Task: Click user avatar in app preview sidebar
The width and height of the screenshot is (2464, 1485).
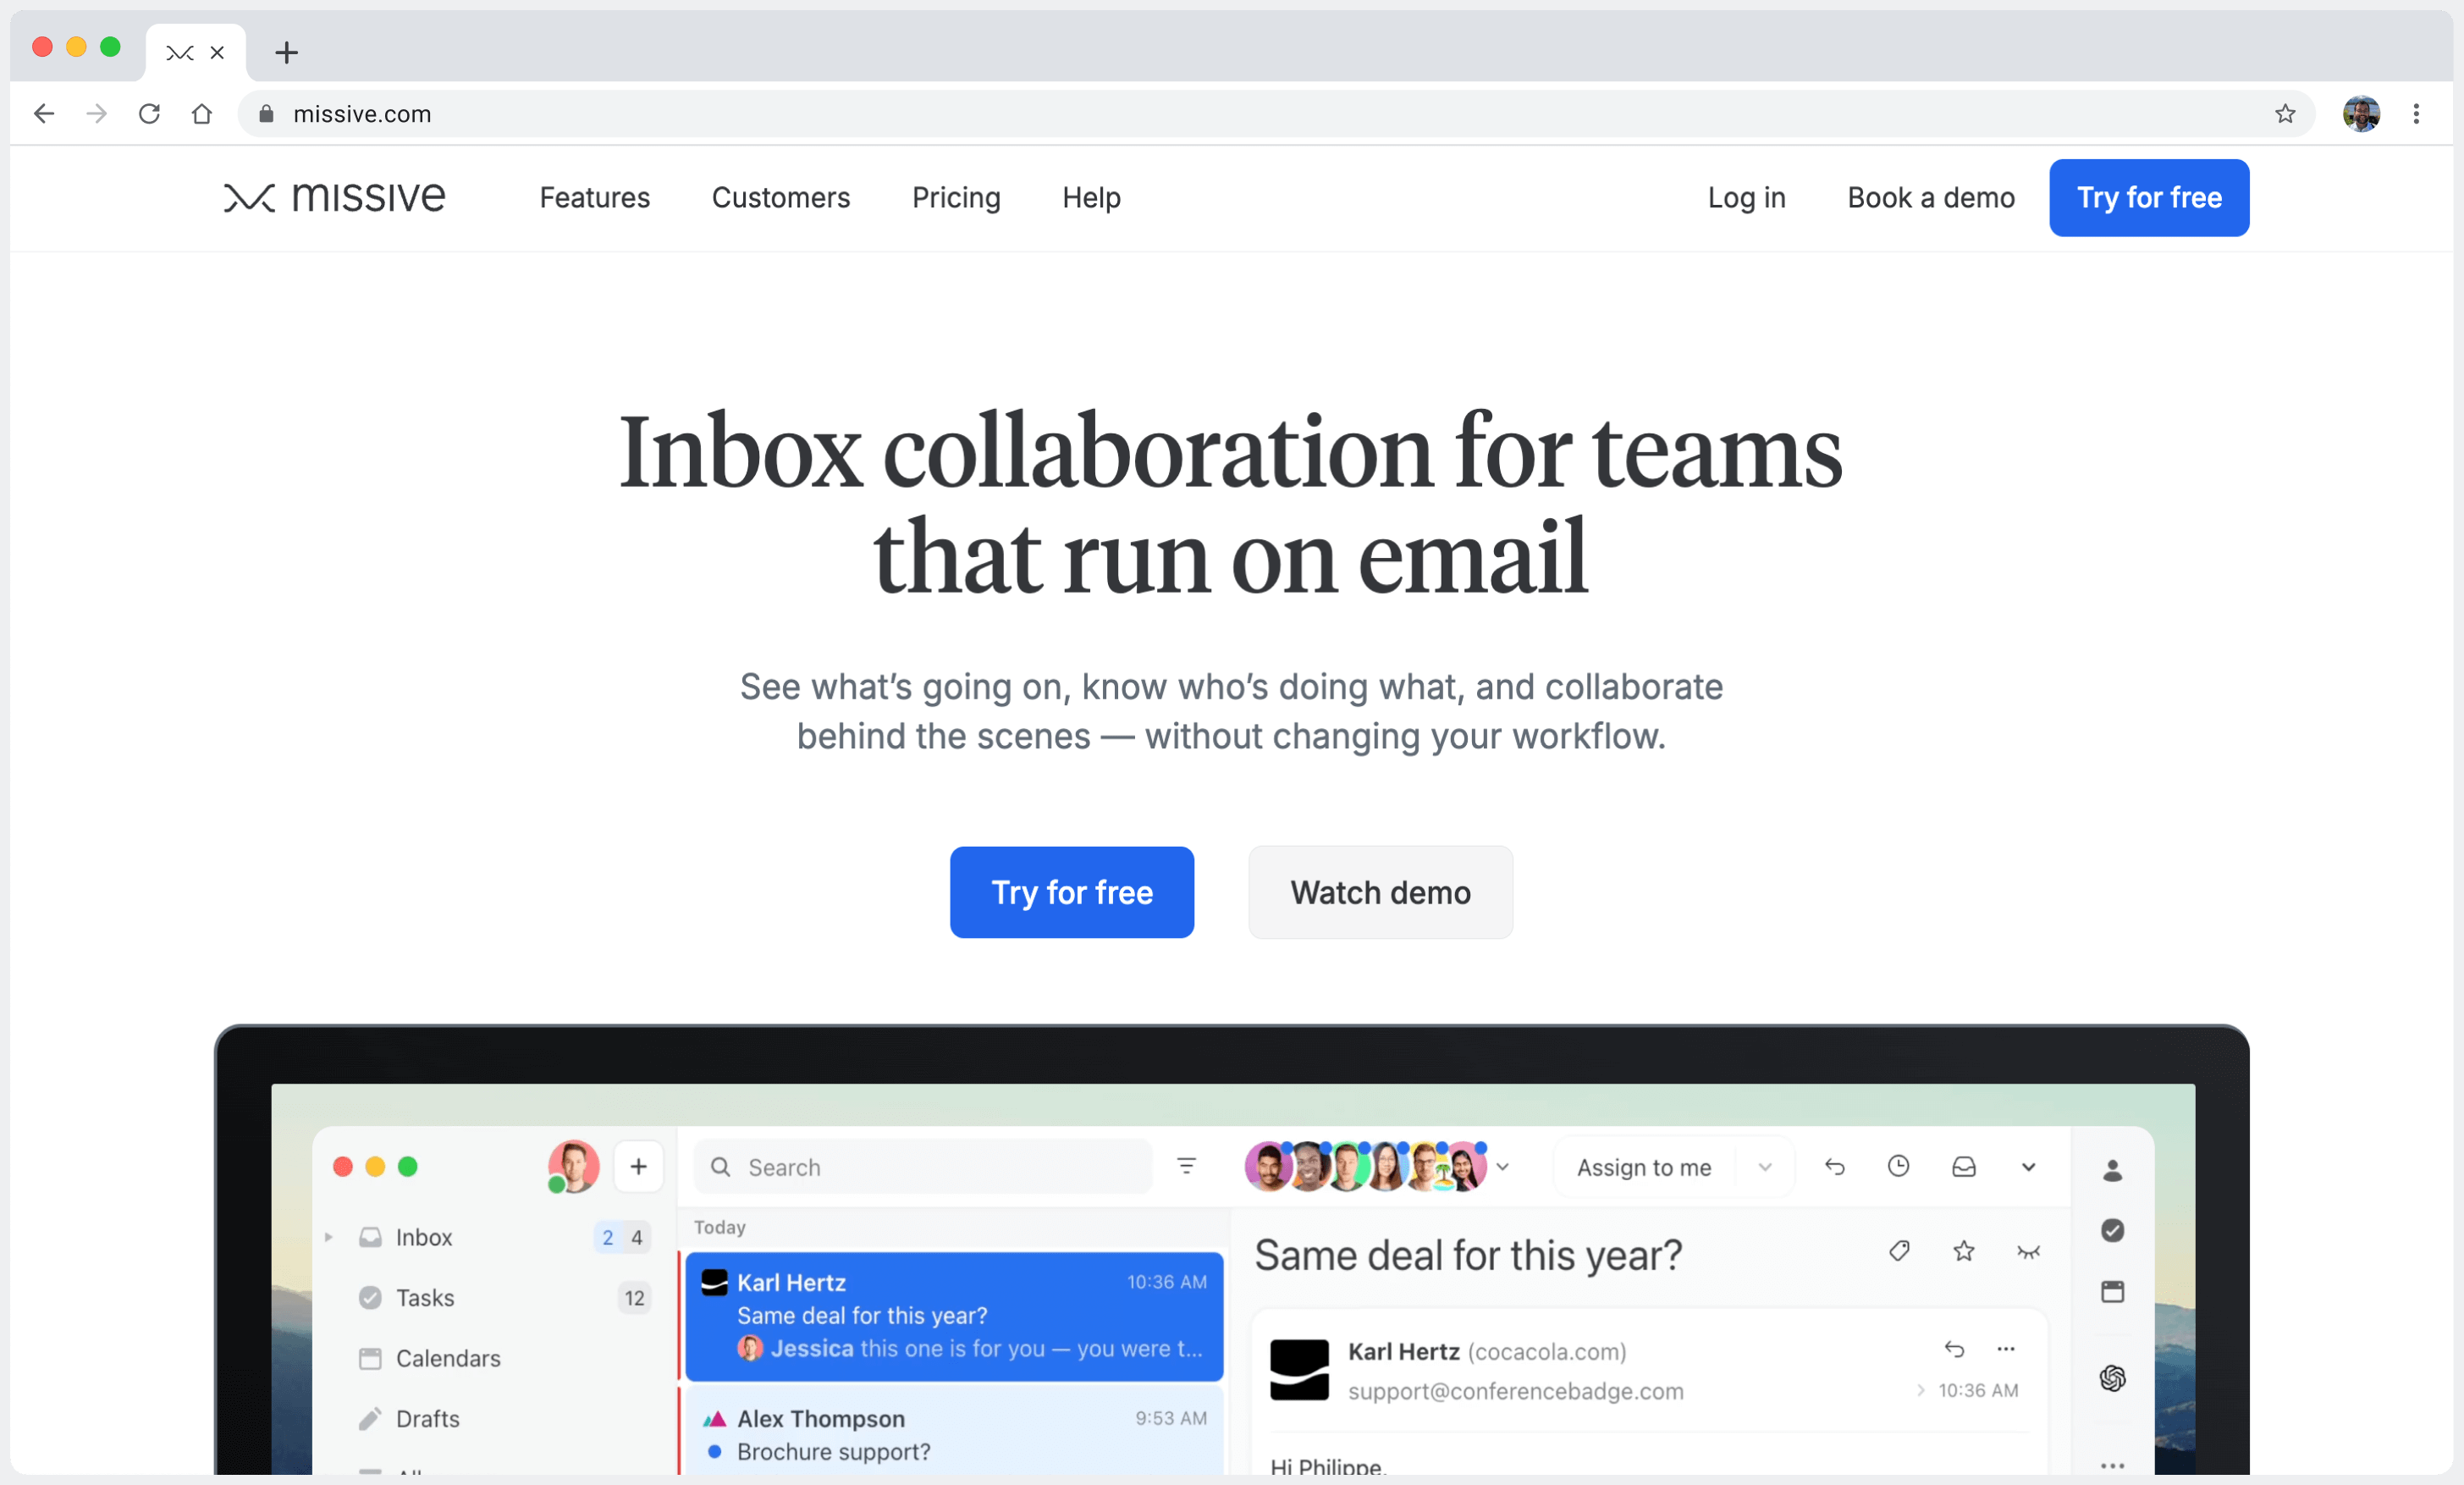Action: pos(573,1166)
